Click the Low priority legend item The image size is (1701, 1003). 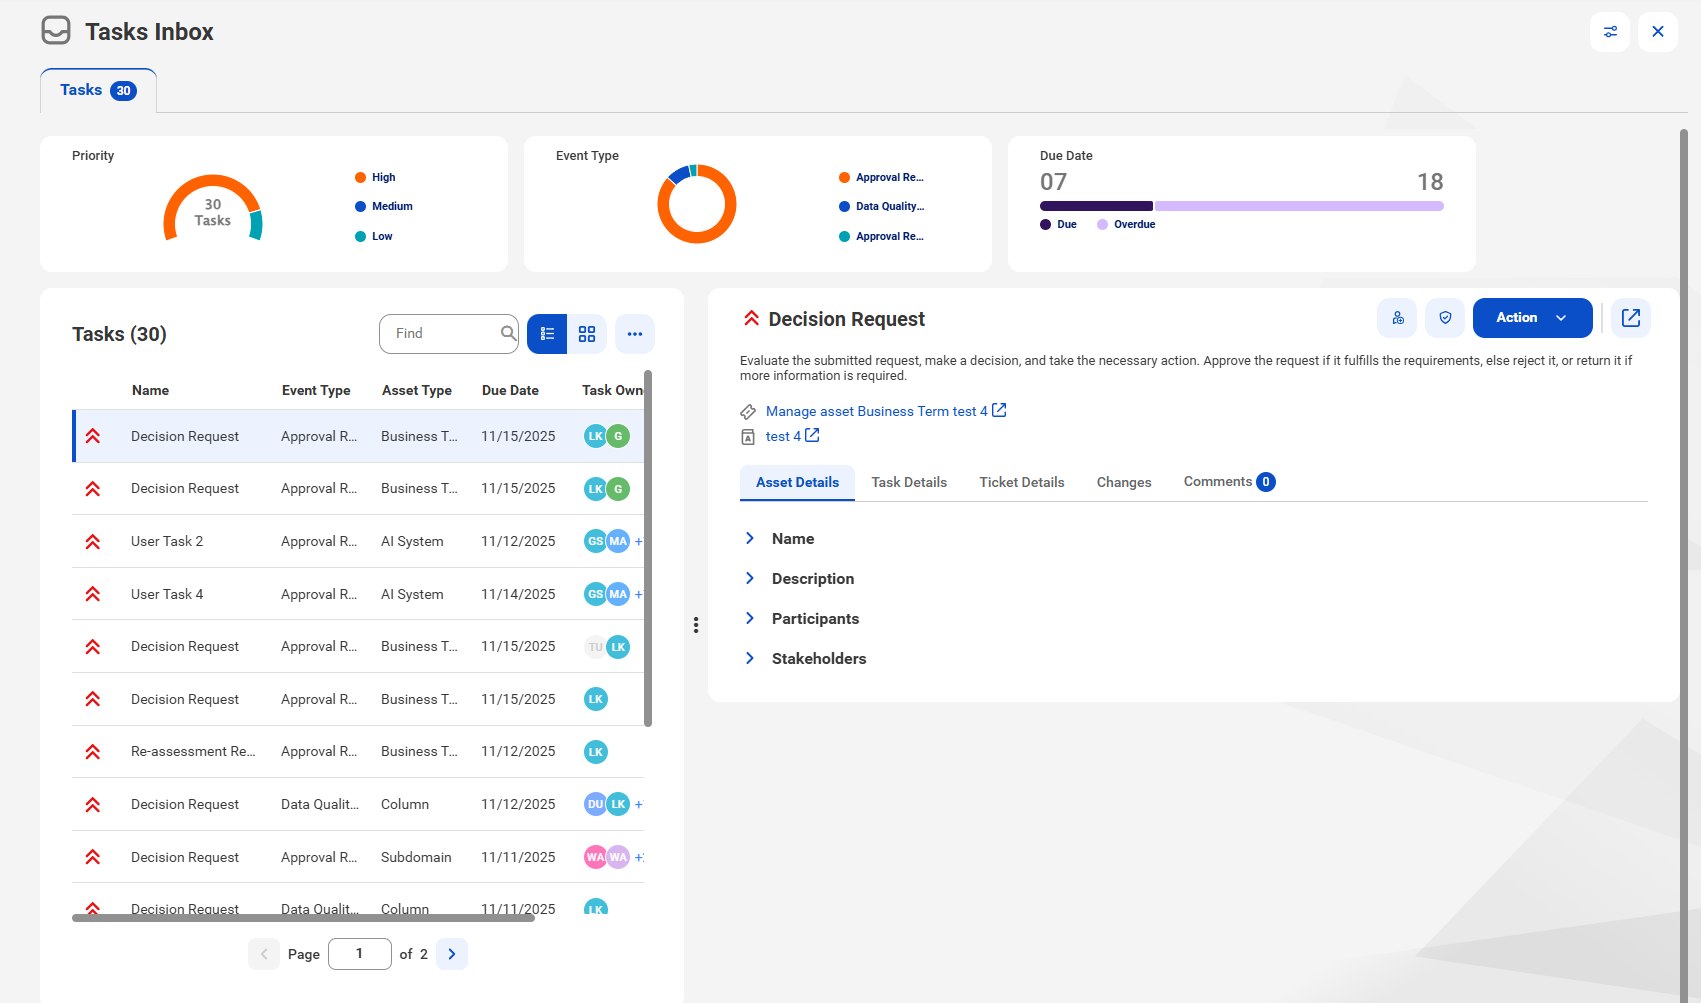(x=374, y=236)
